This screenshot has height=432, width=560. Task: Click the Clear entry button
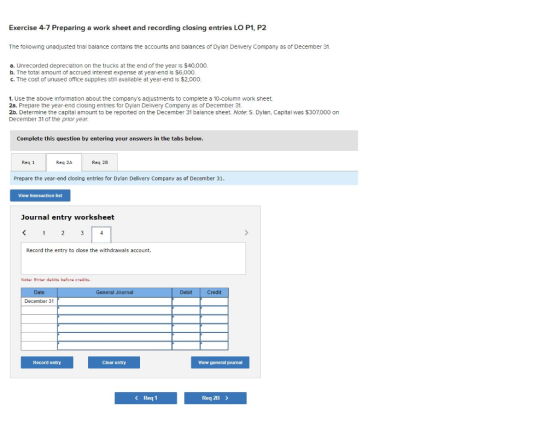[x=114, y=362]
